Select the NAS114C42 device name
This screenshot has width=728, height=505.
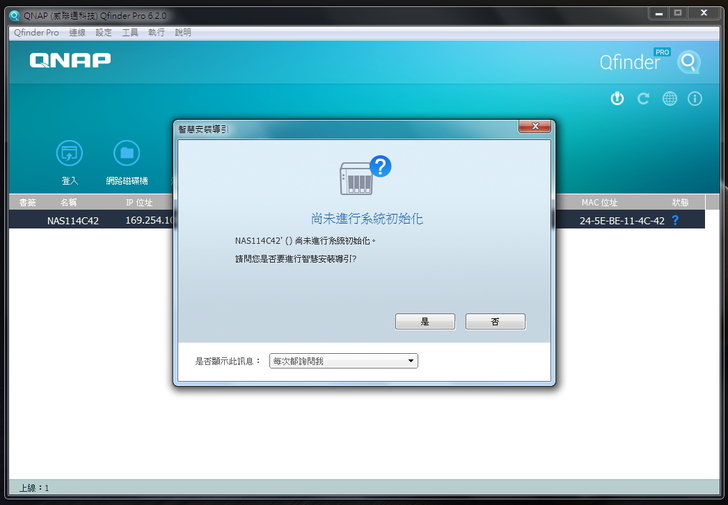pyautogui.click(x=73, y=221)
